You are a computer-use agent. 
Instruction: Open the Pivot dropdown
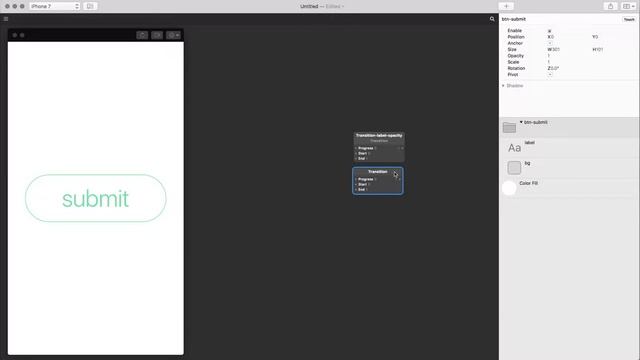[550, 75]
